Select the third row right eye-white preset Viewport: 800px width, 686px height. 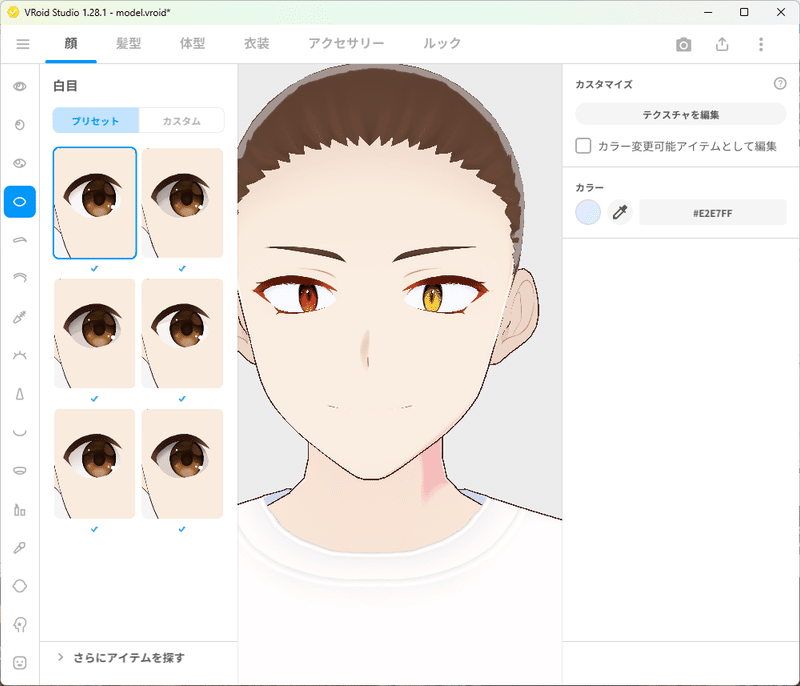[182, 464]
